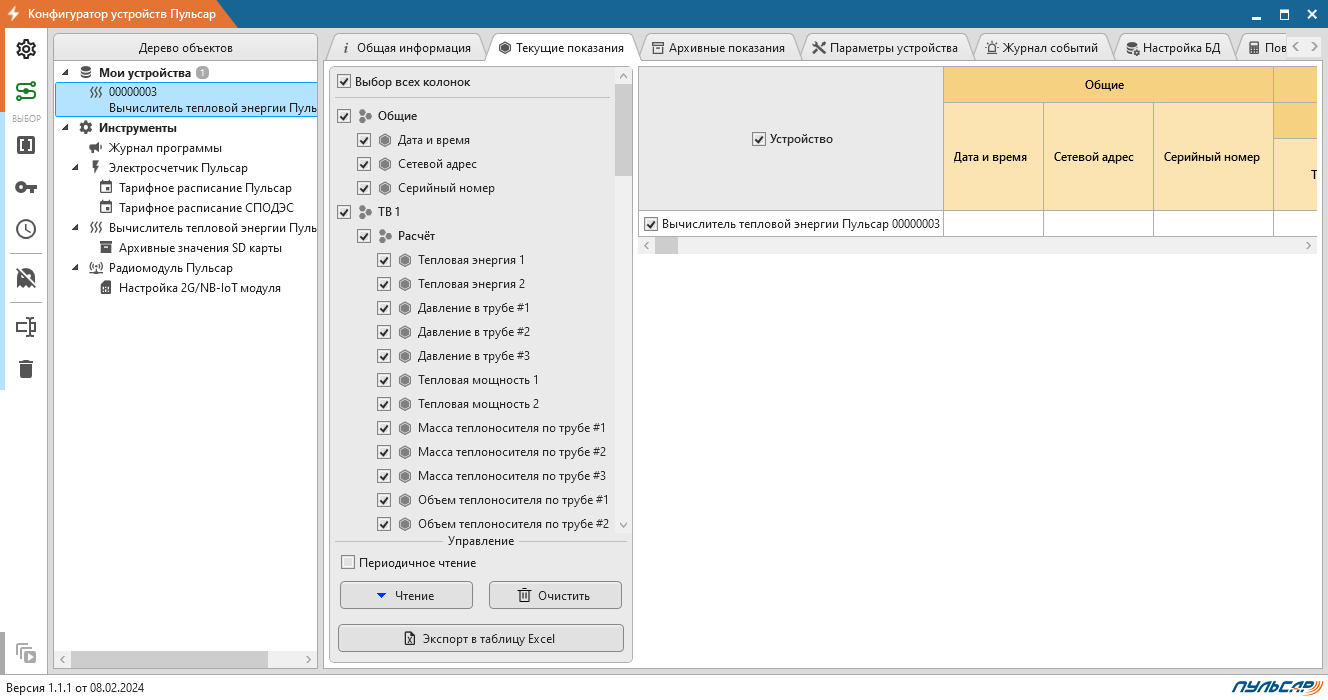The image size is (1328, 700).
Task: Click Экспорт в таблицу Excel button
Action: coord(481,638)
